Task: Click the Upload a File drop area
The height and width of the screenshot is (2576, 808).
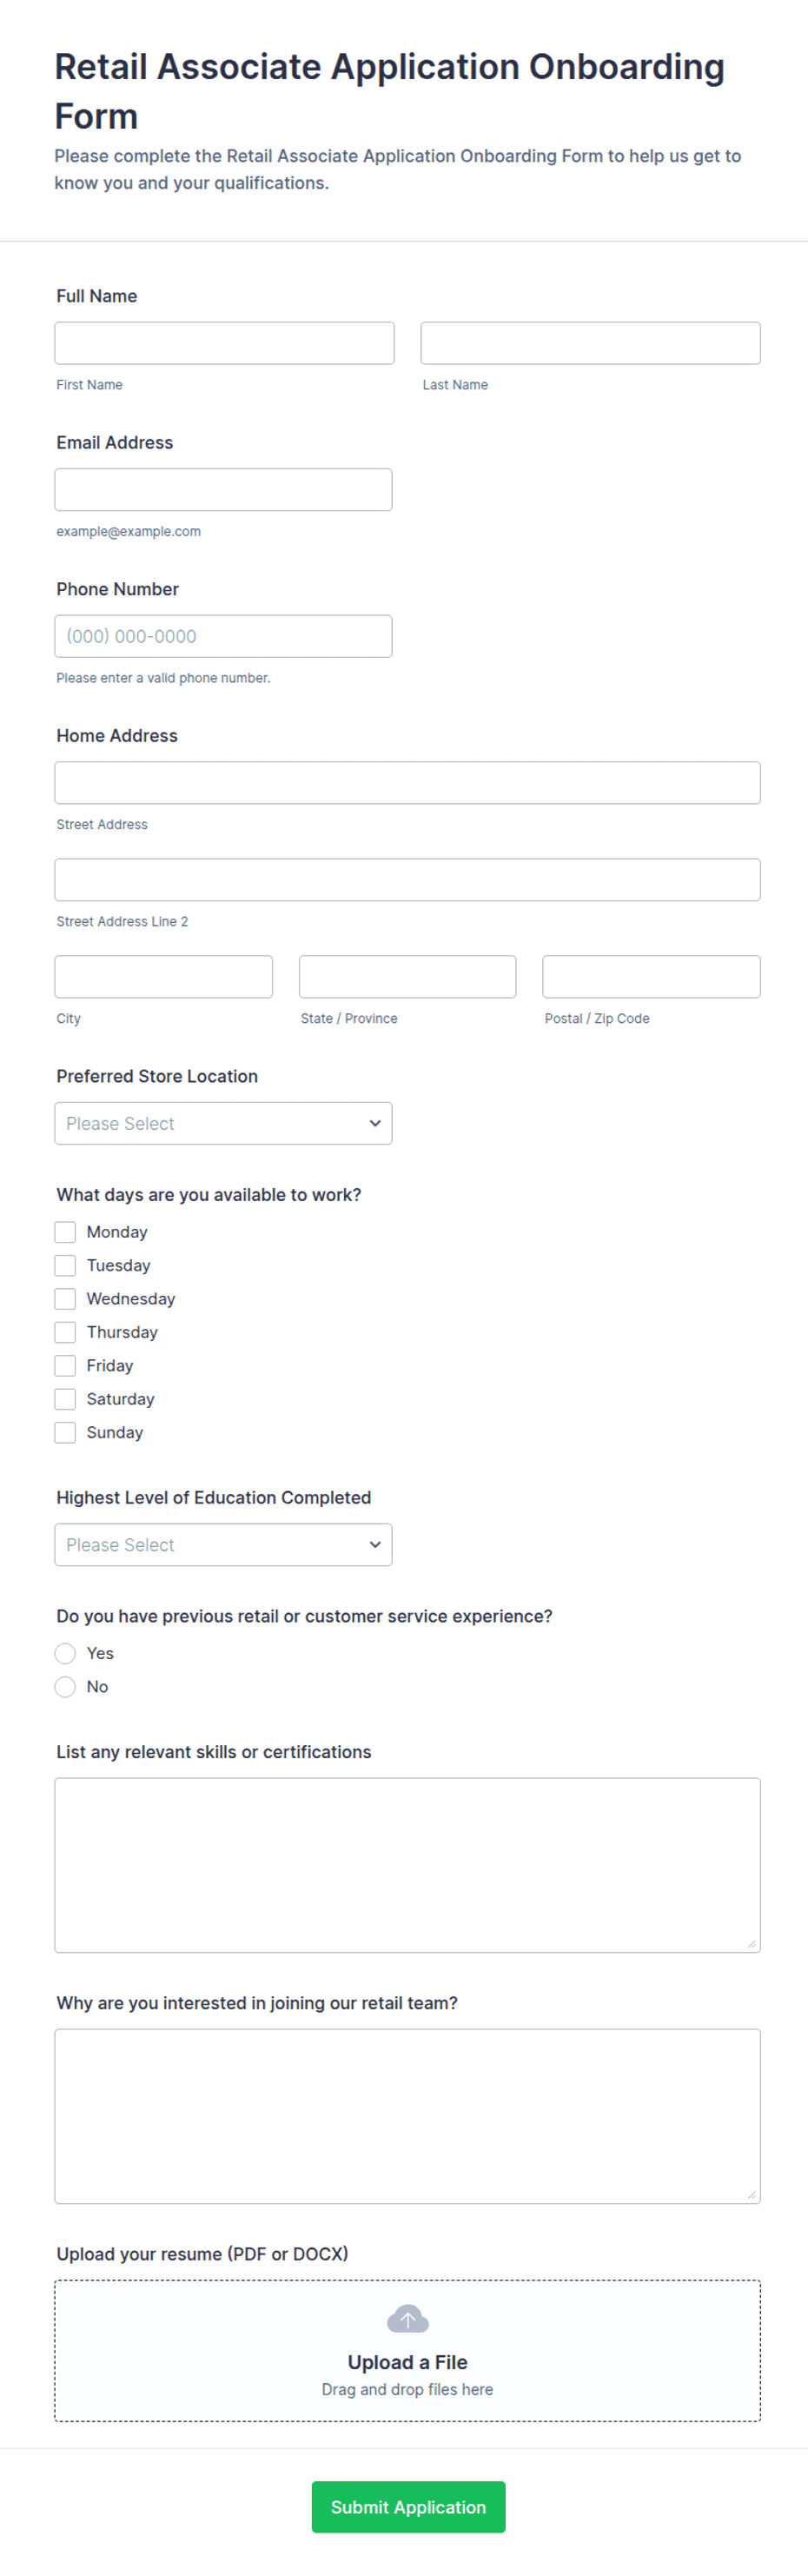Action: tap(407, 2350)
